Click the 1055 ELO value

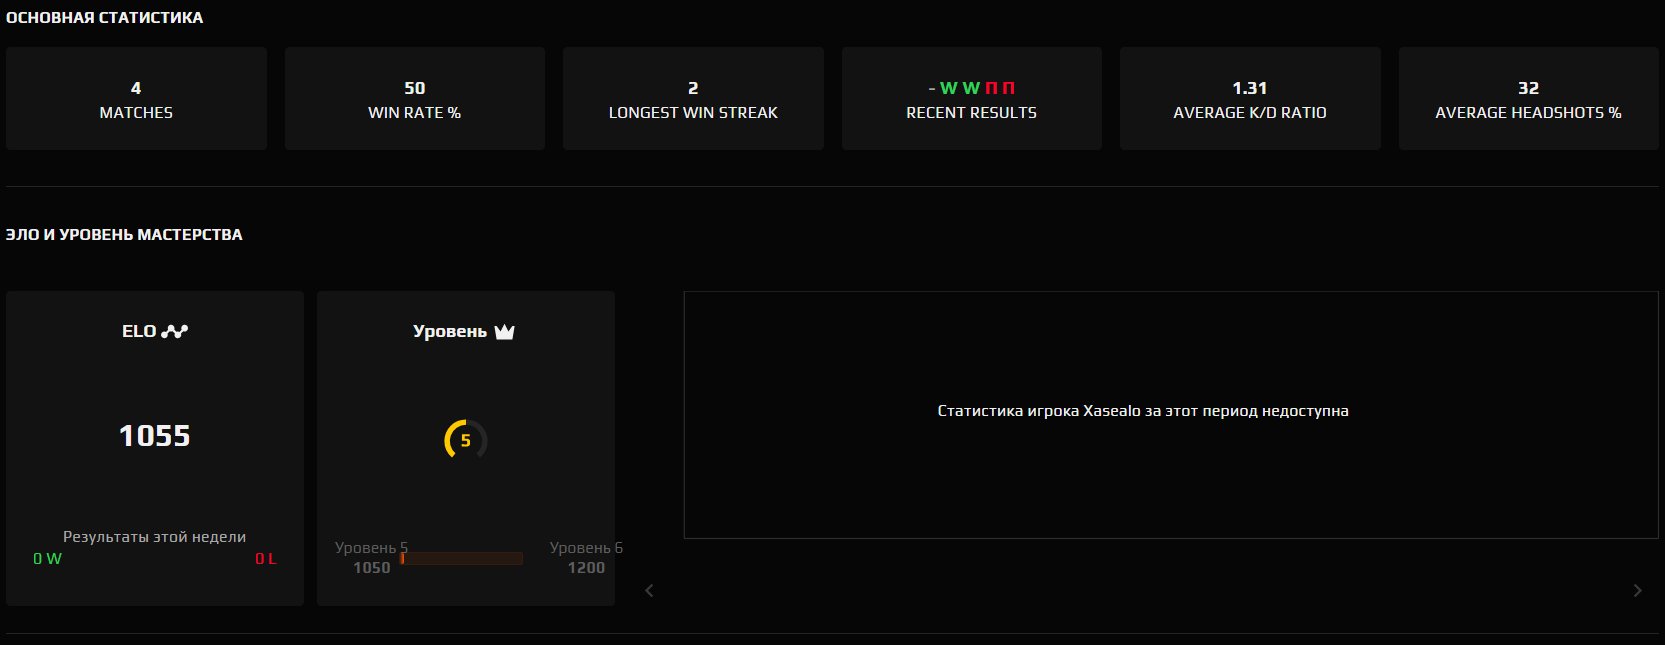tap(154, 436)
